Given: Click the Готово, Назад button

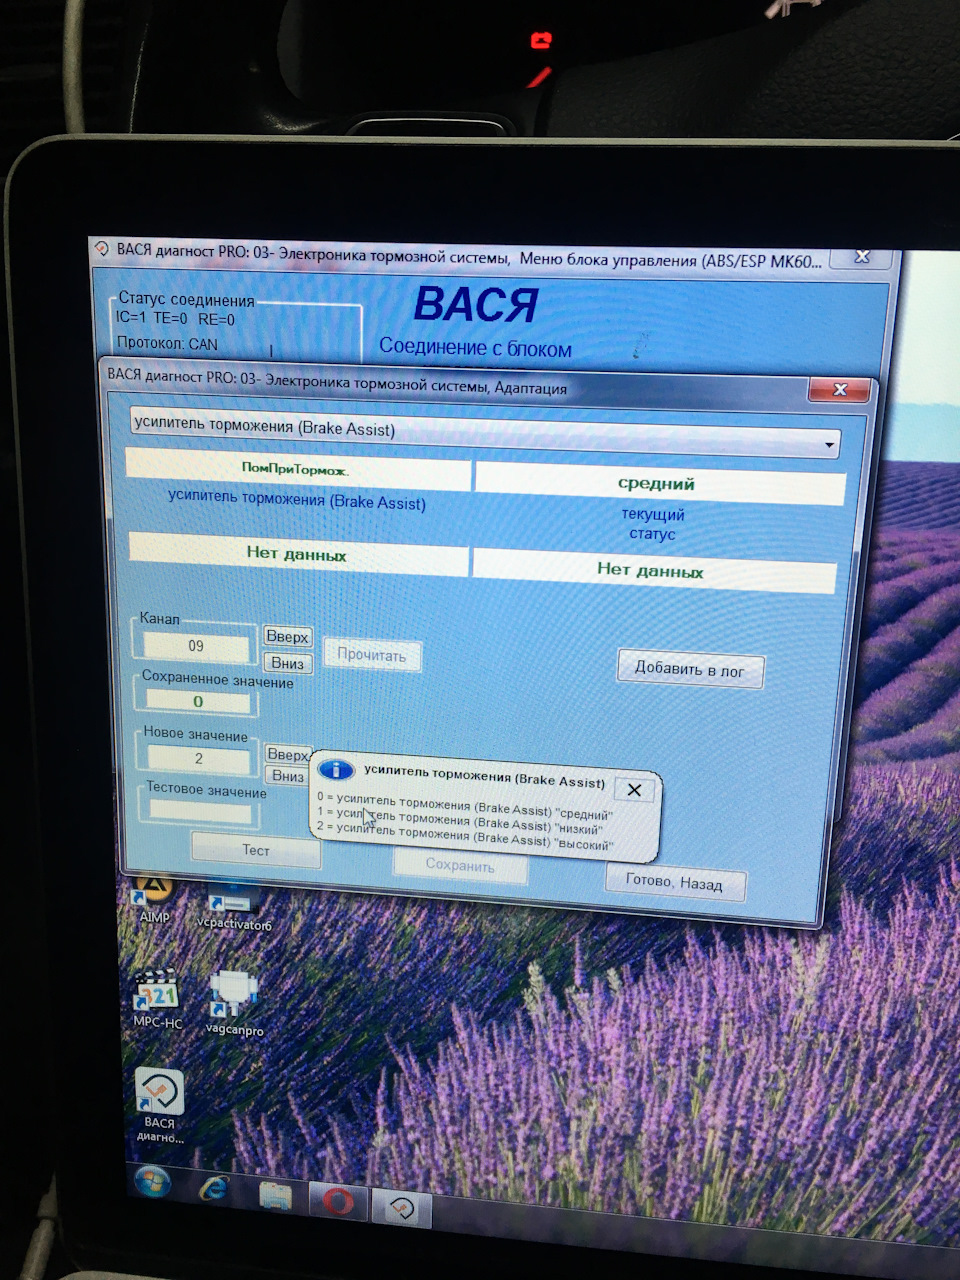Looking at the screenshot, I should [x=675, y=882].
